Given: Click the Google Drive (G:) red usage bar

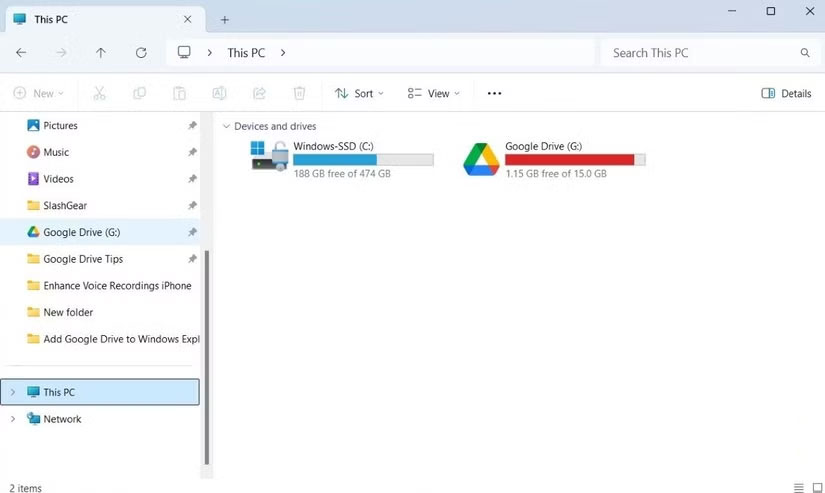Looking at the screenshot, I should point(575,159).
